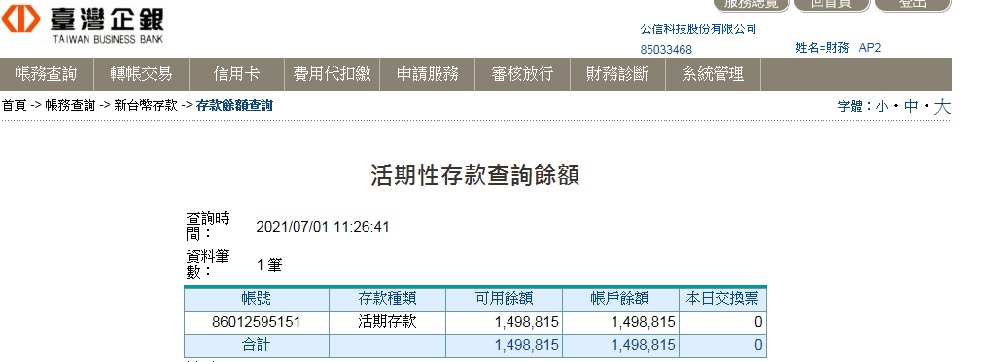Select company ID 85033468
This screenshot has height=362, width=981.
pos(666,50)
